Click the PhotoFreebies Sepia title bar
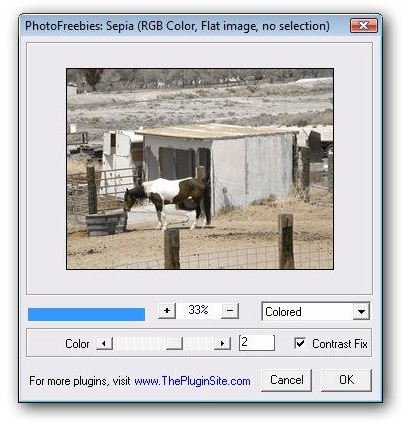The width and height of the screenshot is (408, 424). pyautogui.click(x=177, y=26)
